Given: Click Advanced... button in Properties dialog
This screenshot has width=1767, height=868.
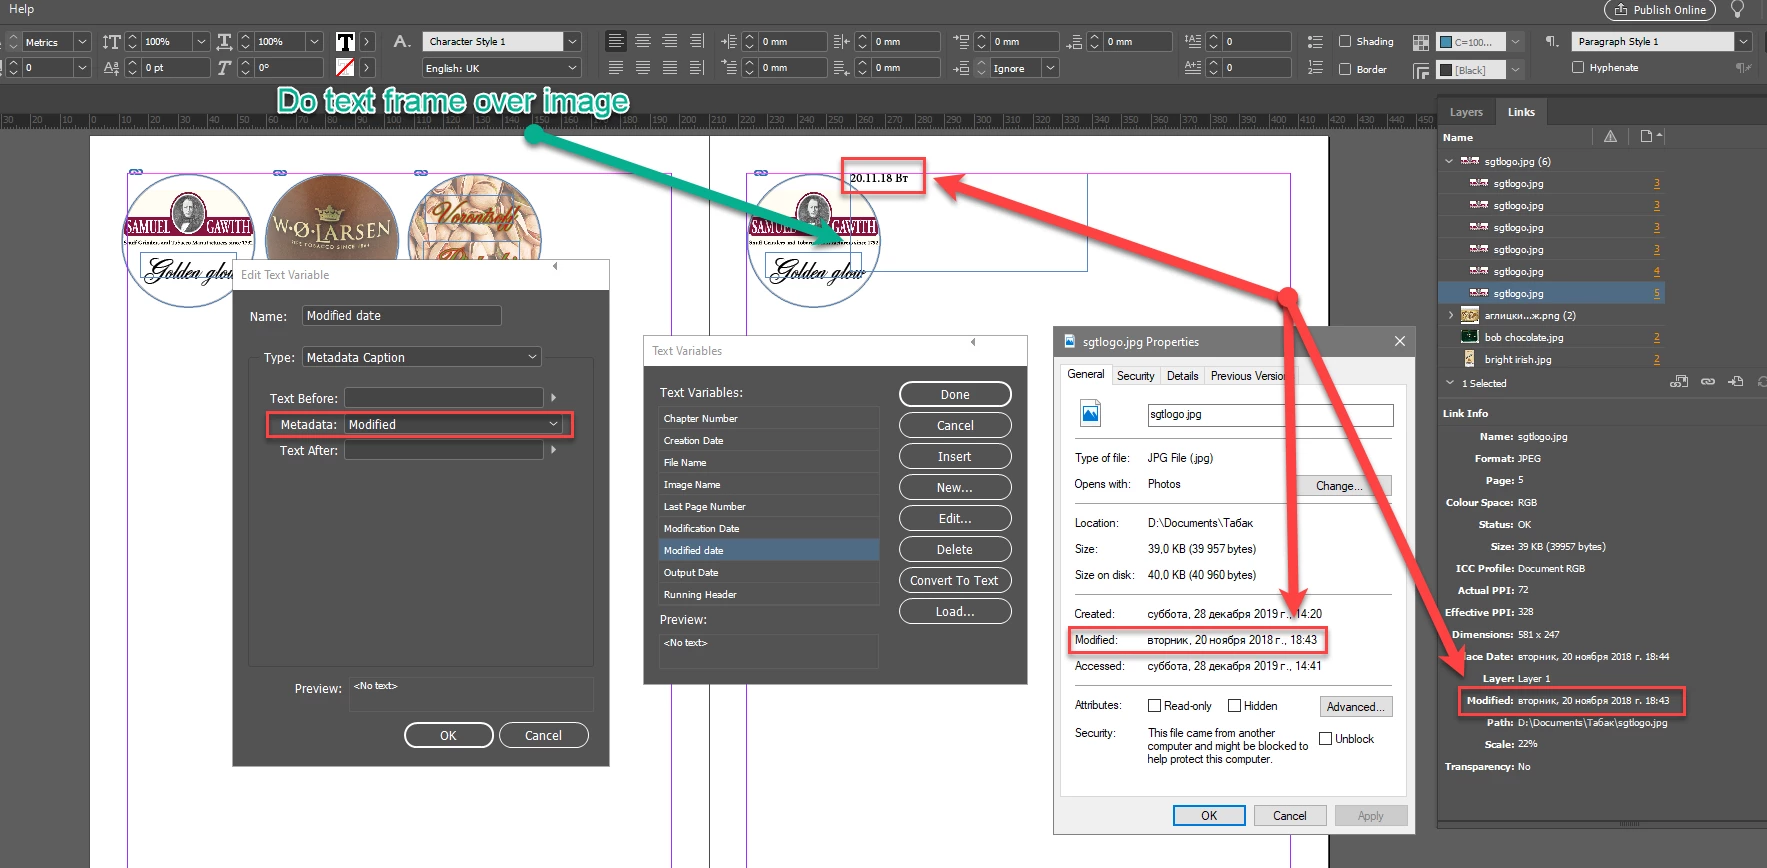Looking at the screenshot, I should (1356, 707).
